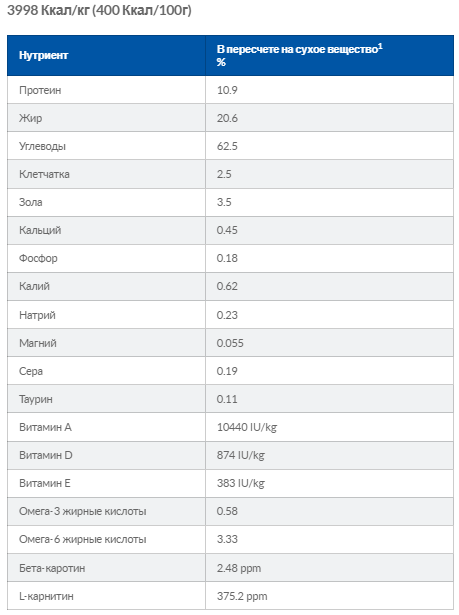Click the 'Фосфор' value 0.18
The height and width of the screenshot is (615, 459).
227,258
